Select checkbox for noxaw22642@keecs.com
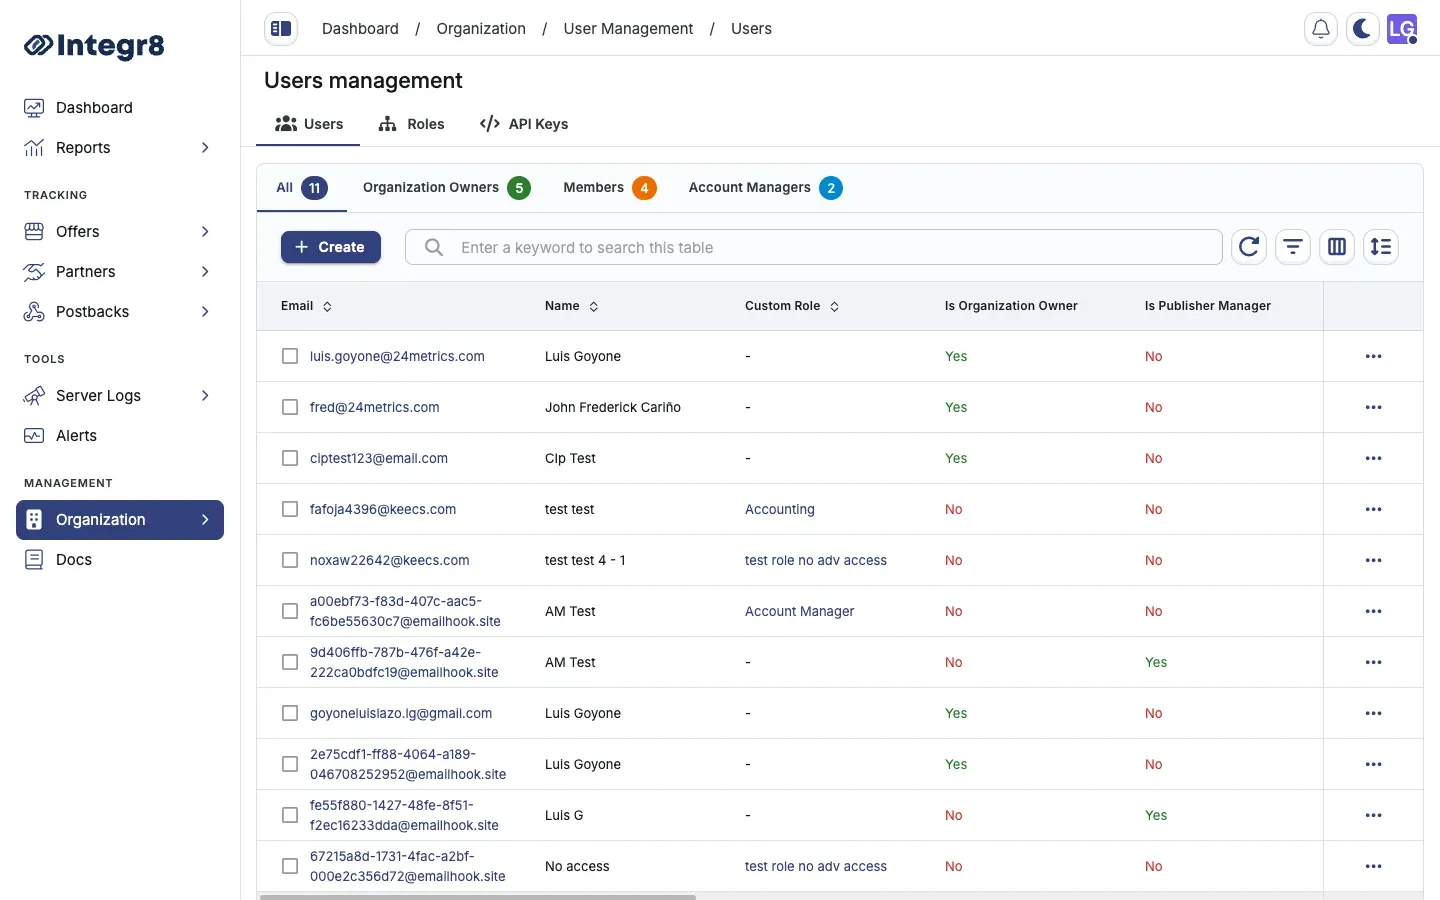 [290, 560]
